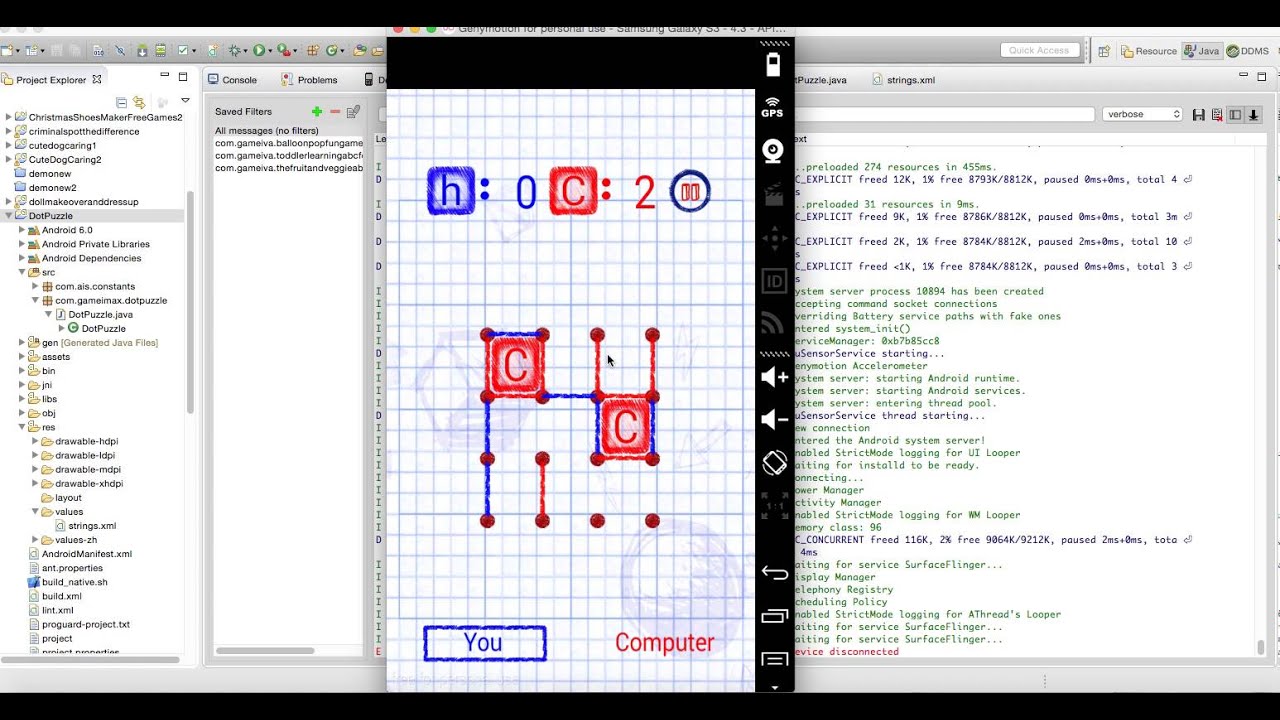This screenshot has height=720, width=1280.
Task: Select proguard-project.txt file
Action: click(x=79, y=624)
